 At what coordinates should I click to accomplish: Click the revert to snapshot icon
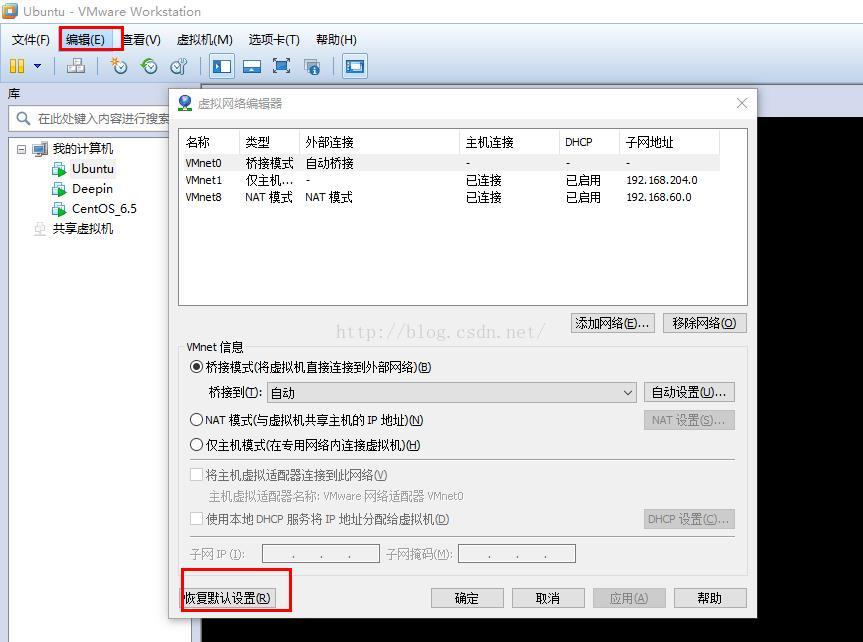(149, 66)
